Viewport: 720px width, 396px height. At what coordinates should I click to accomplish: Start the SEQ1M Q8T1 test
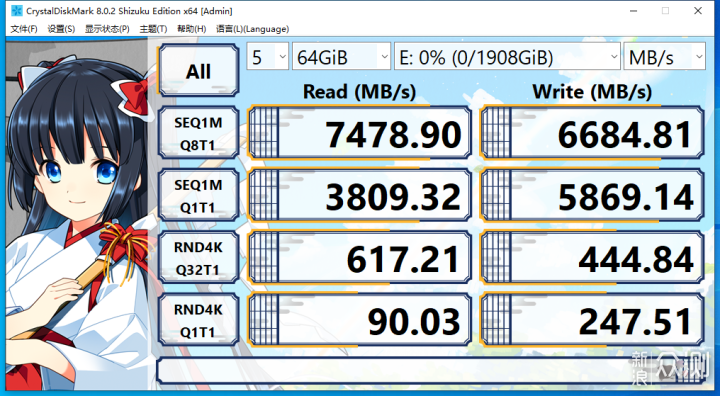coord(198,133)
